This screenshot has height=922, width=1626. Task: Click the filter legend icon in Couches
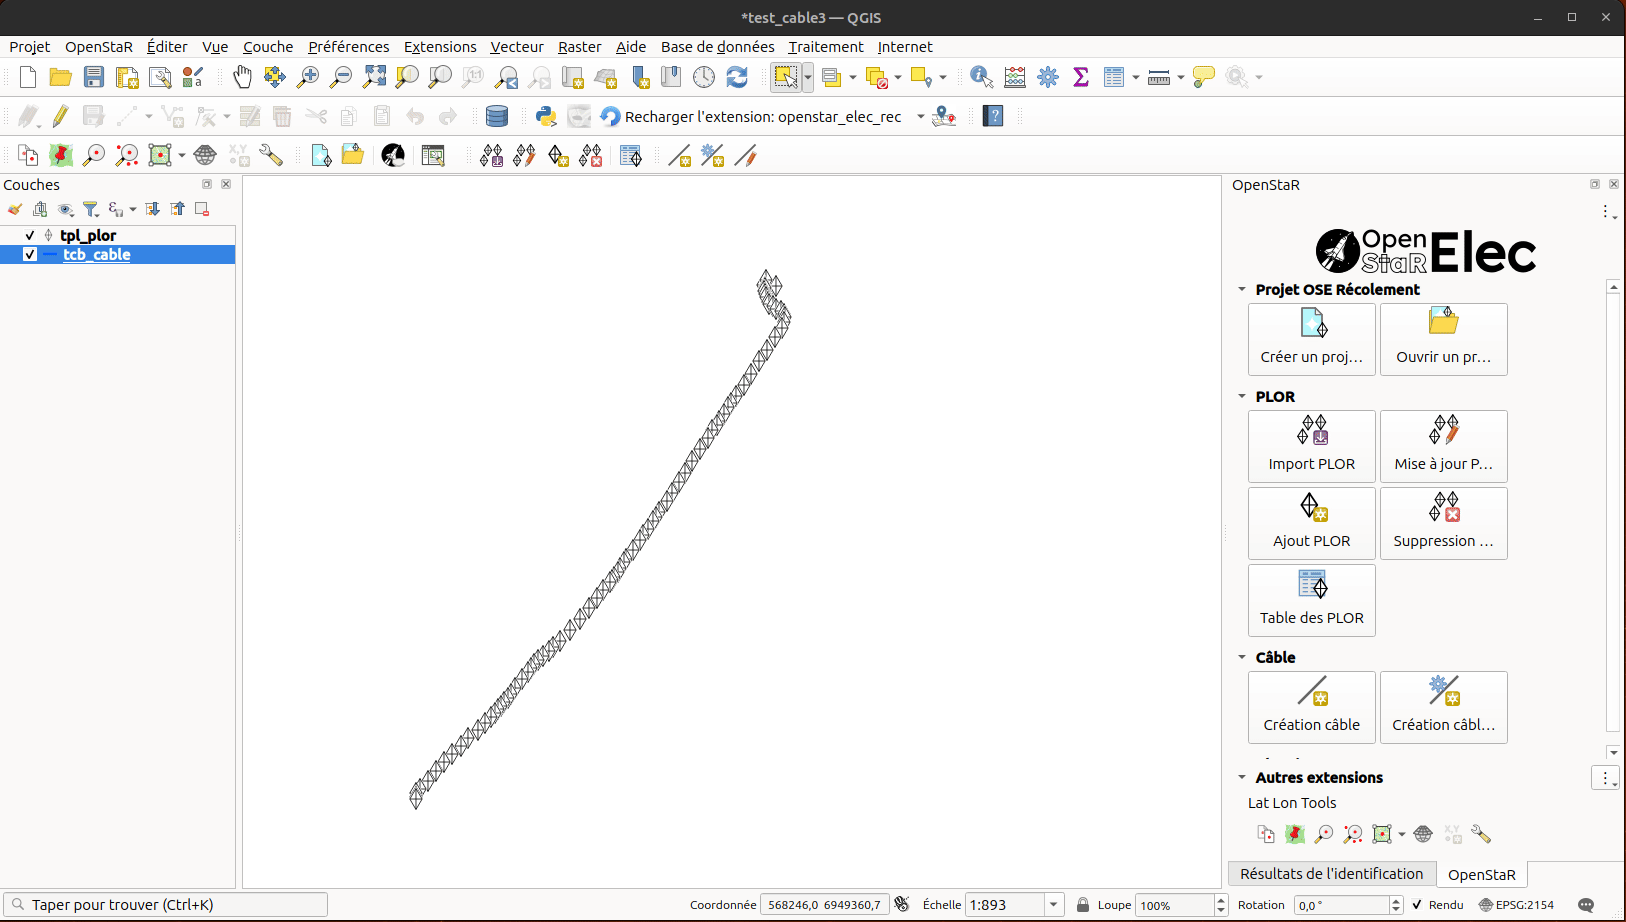(x=91, y=209)
